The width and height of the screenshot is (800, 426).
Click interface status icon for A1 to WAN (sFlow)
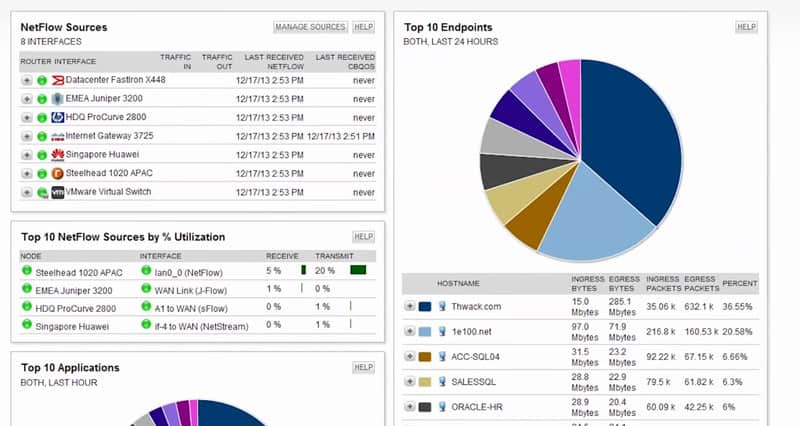point(146,306)
